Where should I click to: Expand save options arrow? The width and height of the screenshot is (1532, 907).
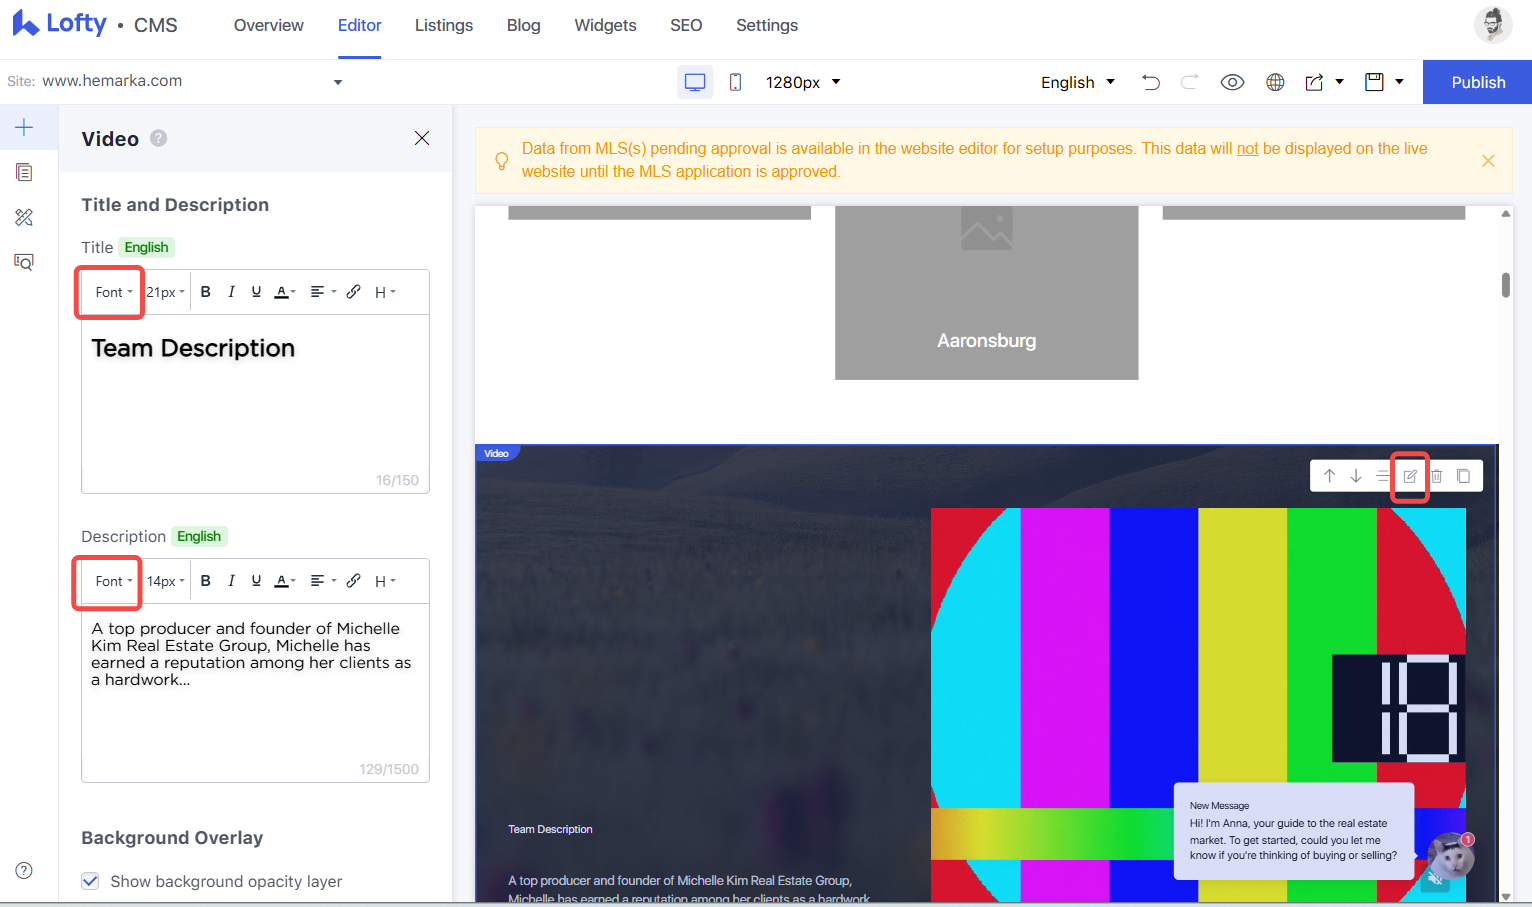pos(1399,82)
